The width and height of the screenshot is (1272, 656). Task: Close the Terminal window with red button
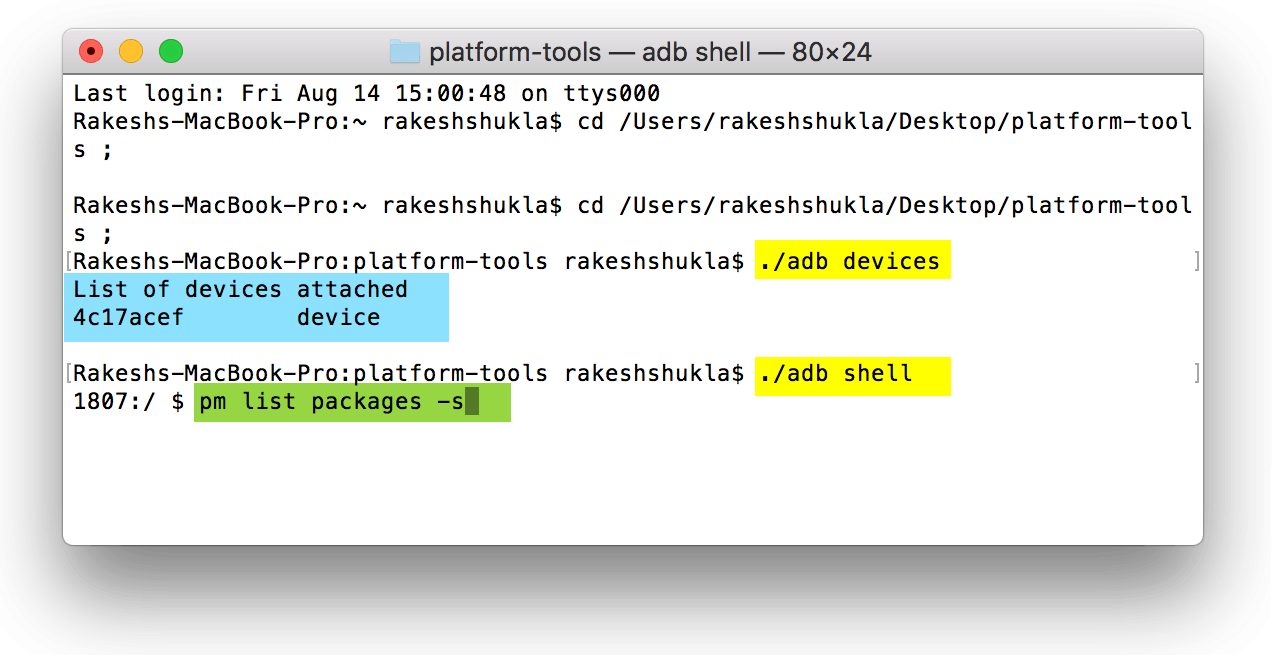[91, 51]
